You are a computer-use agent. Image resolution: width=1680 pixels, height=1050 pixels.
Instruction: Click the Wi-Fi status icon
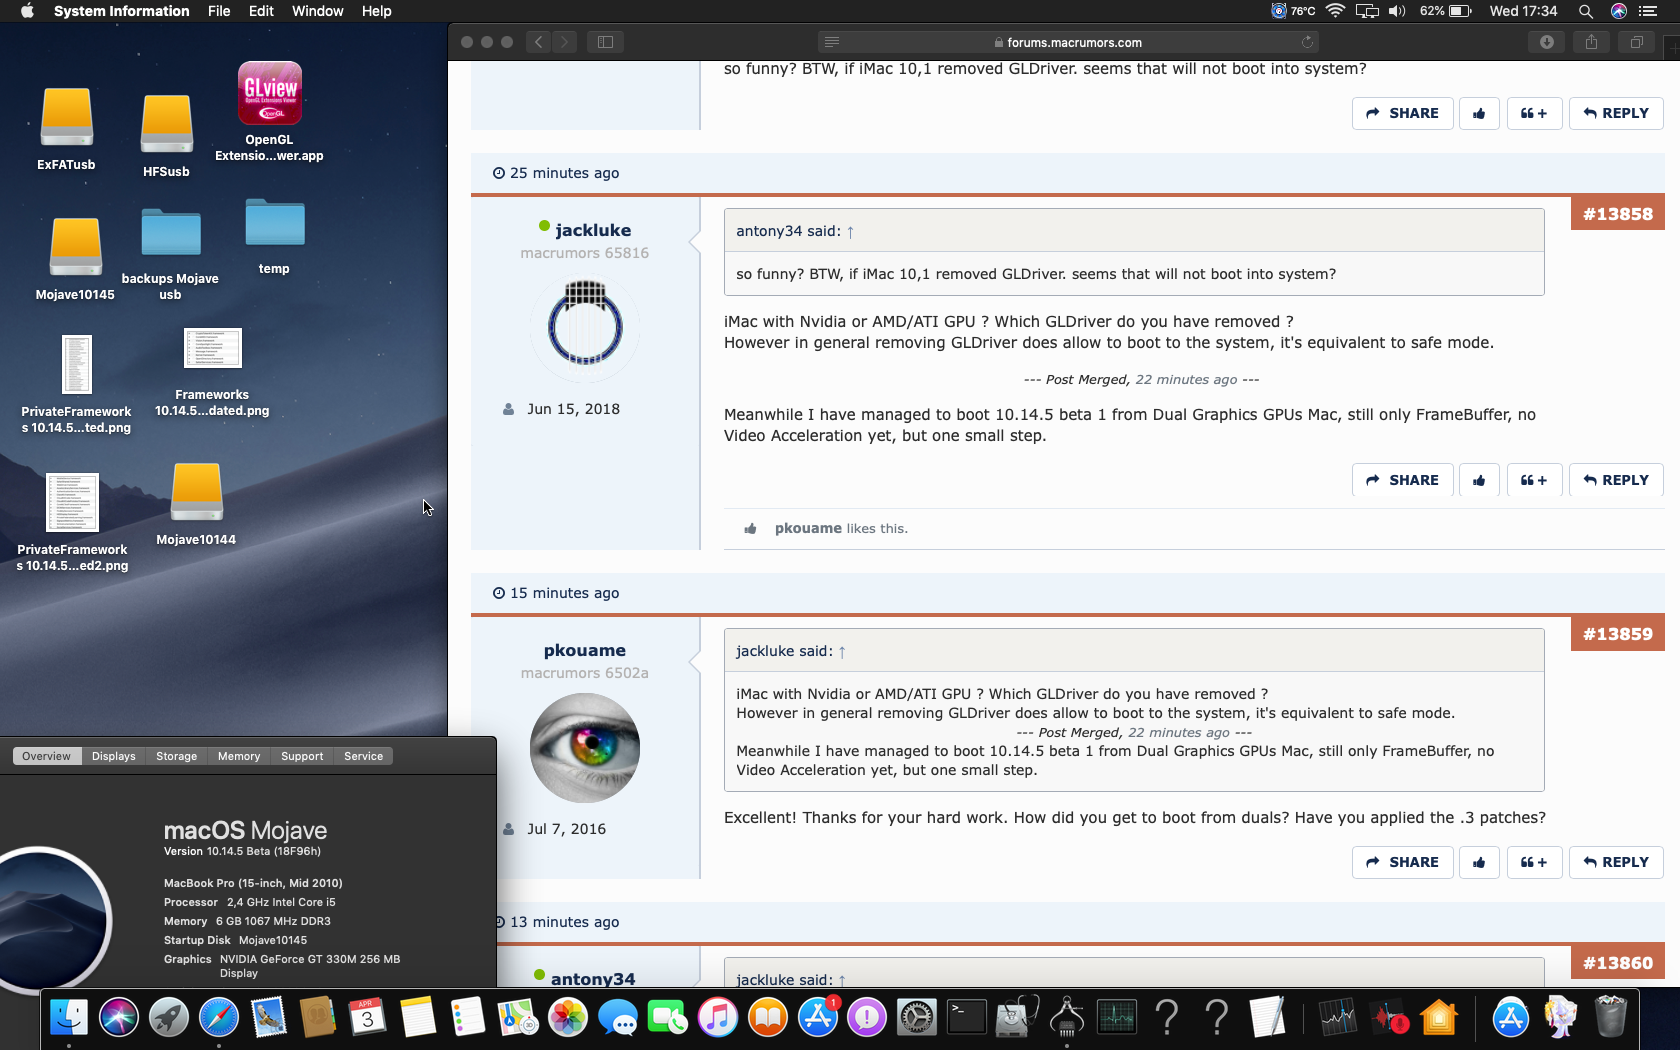pyautogui.click(x=1335, y=11)
